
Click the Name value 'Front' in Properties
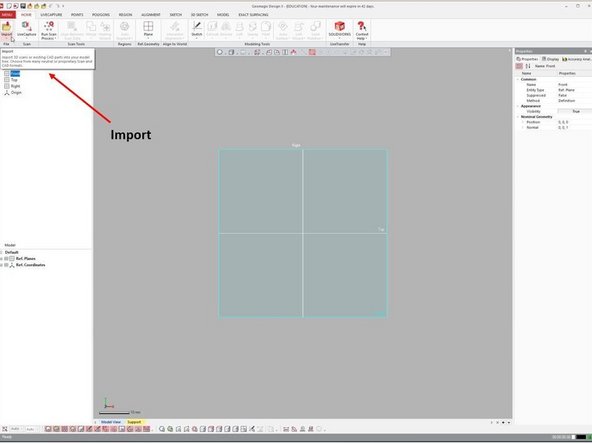(563, 85)
